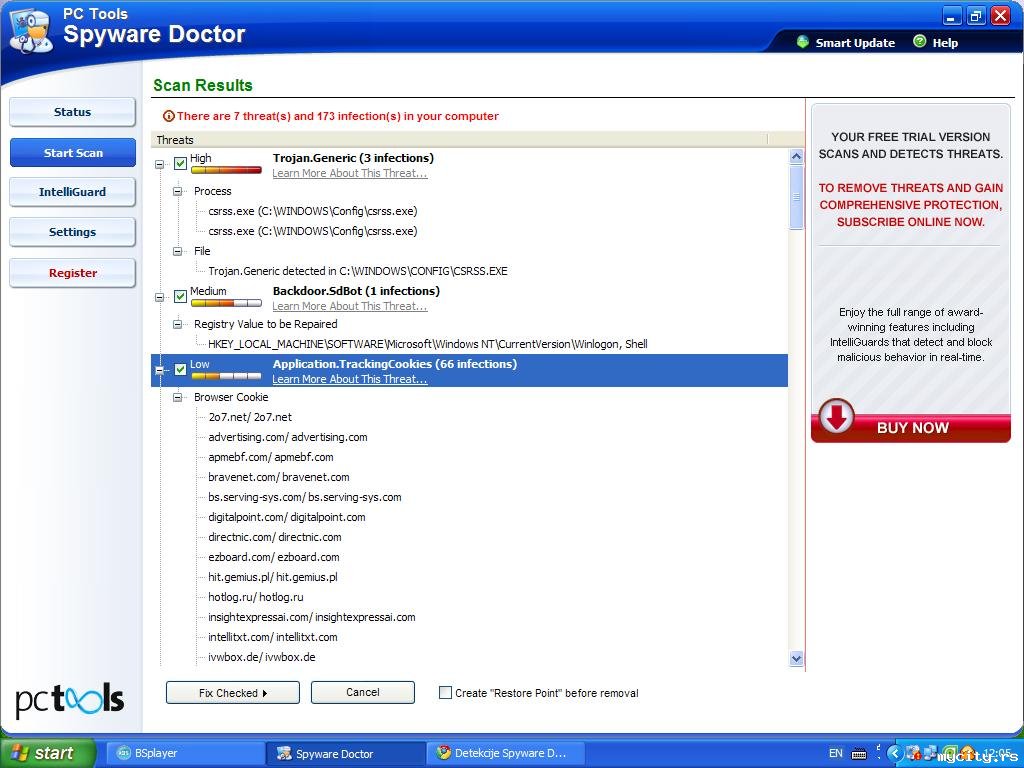This screenshot has width=1024, height=768.
Task: Select the HKEY_LOCAL_MACHINE Winlogon Shell entry
Action: coord(428,344)
